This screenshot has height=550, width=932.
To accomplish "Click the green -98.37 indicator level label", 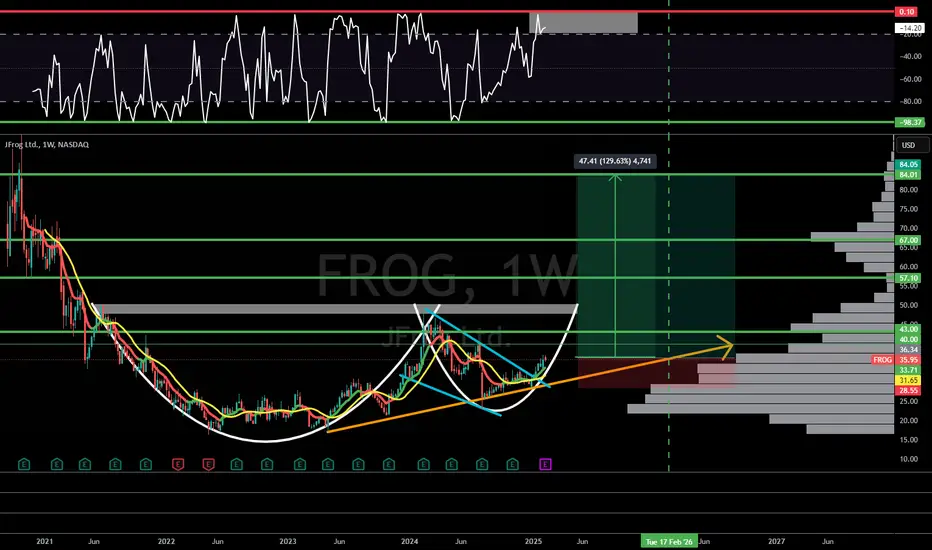I will 908,122.
